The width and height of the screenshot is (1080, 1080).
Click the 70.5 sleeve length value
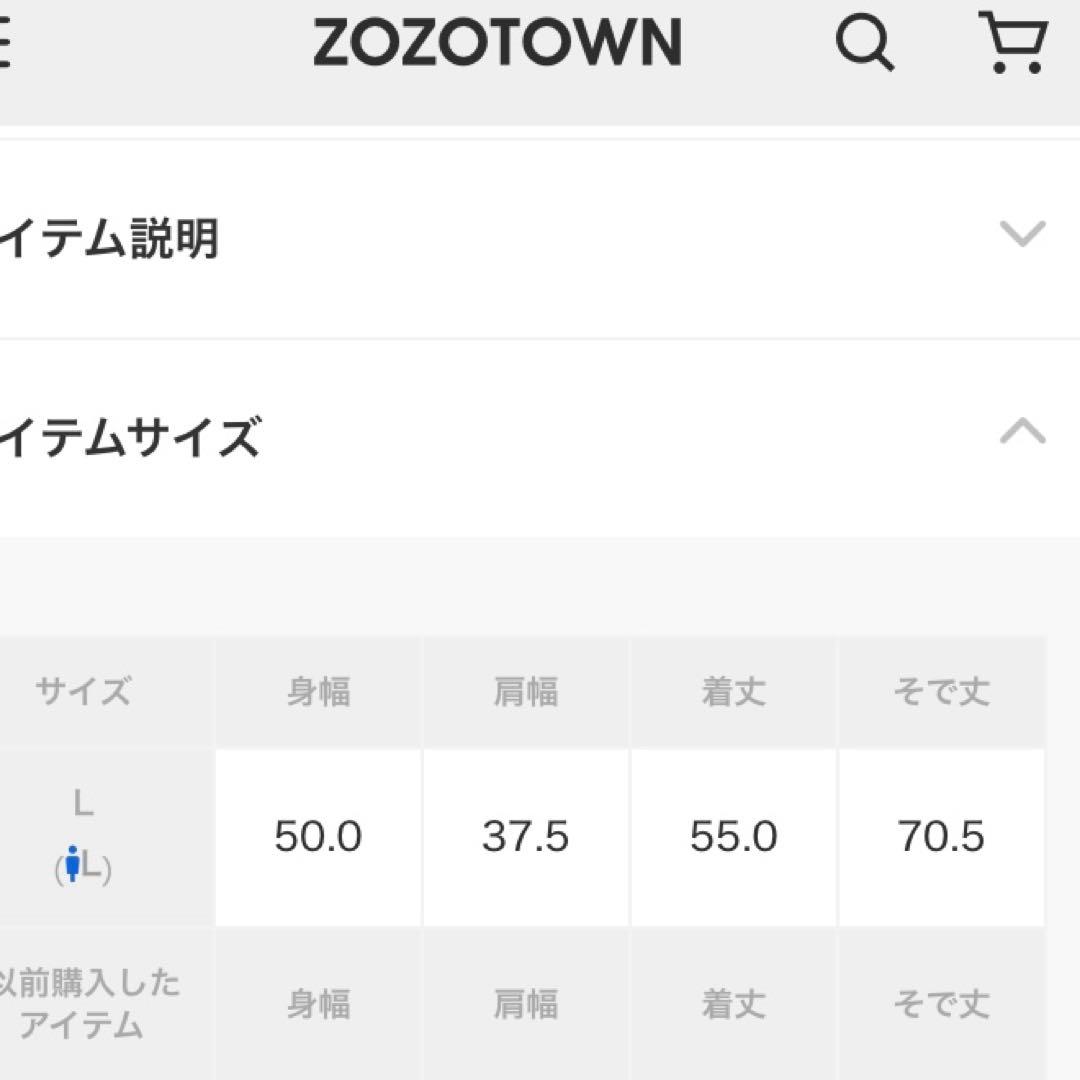[941, 836]
